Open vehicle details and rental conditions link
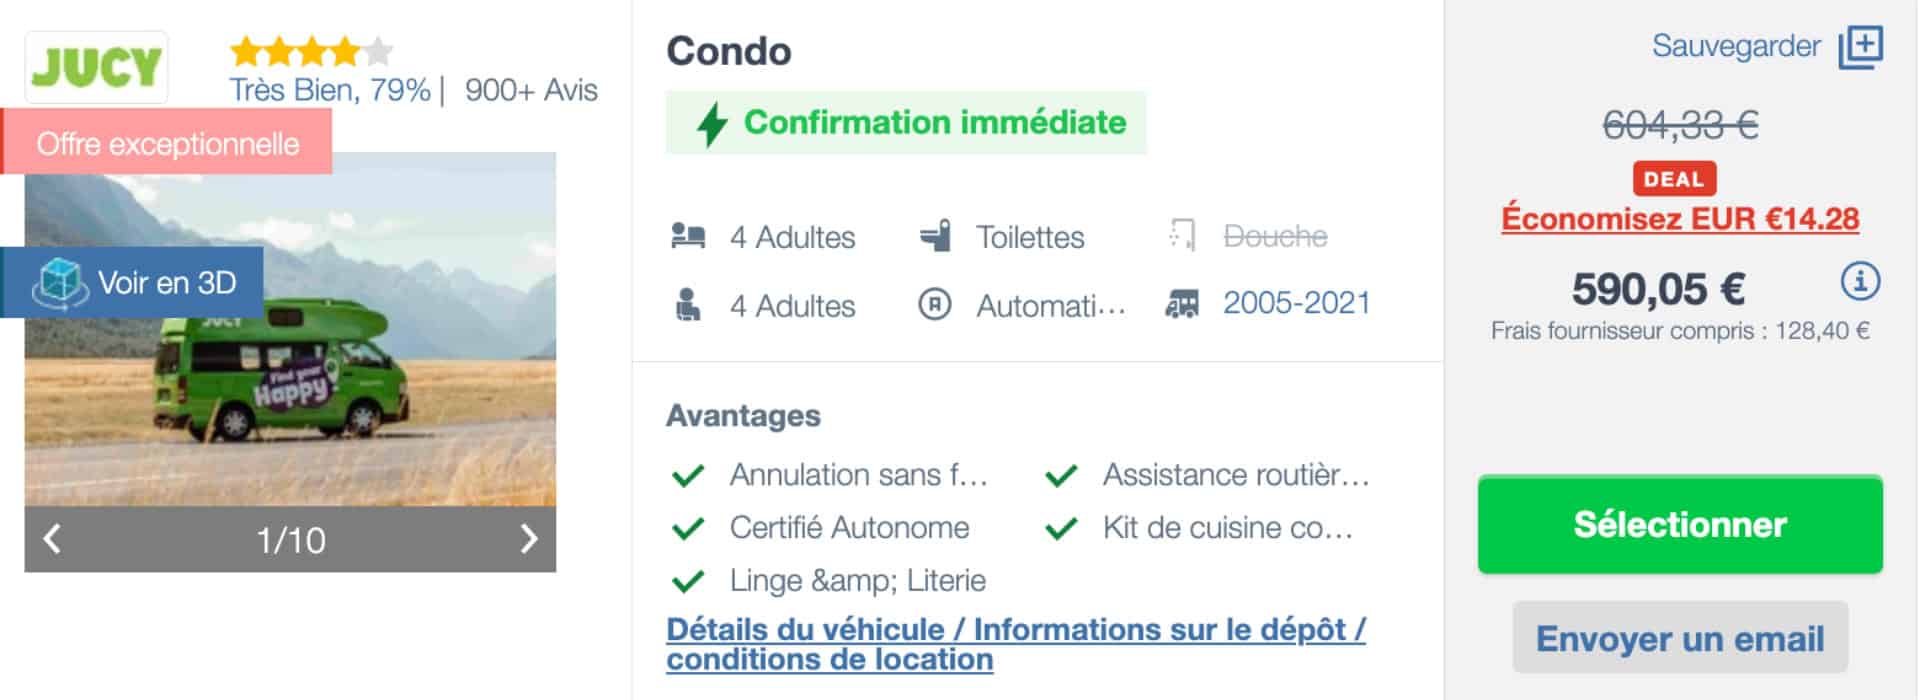 pyautogui.click(x=1015, y=644)
